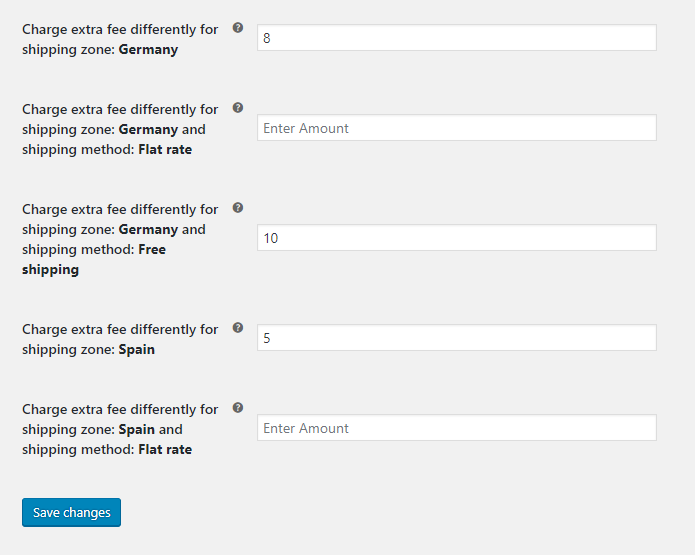Screen dimensions: 695x555
Task: Click the empty Germany Flat rate amount field
Action: pos(456,128)
